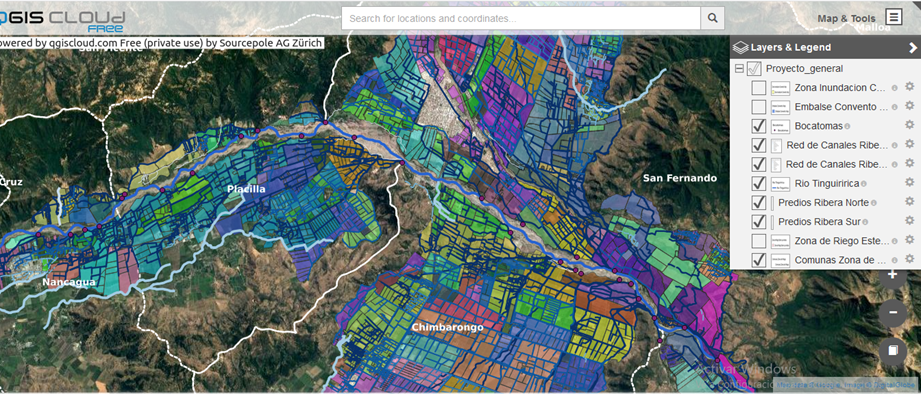Click in the location search field
Image resolution: width=921 pixels, height=394 pixels.
click(x=521, y=18)
